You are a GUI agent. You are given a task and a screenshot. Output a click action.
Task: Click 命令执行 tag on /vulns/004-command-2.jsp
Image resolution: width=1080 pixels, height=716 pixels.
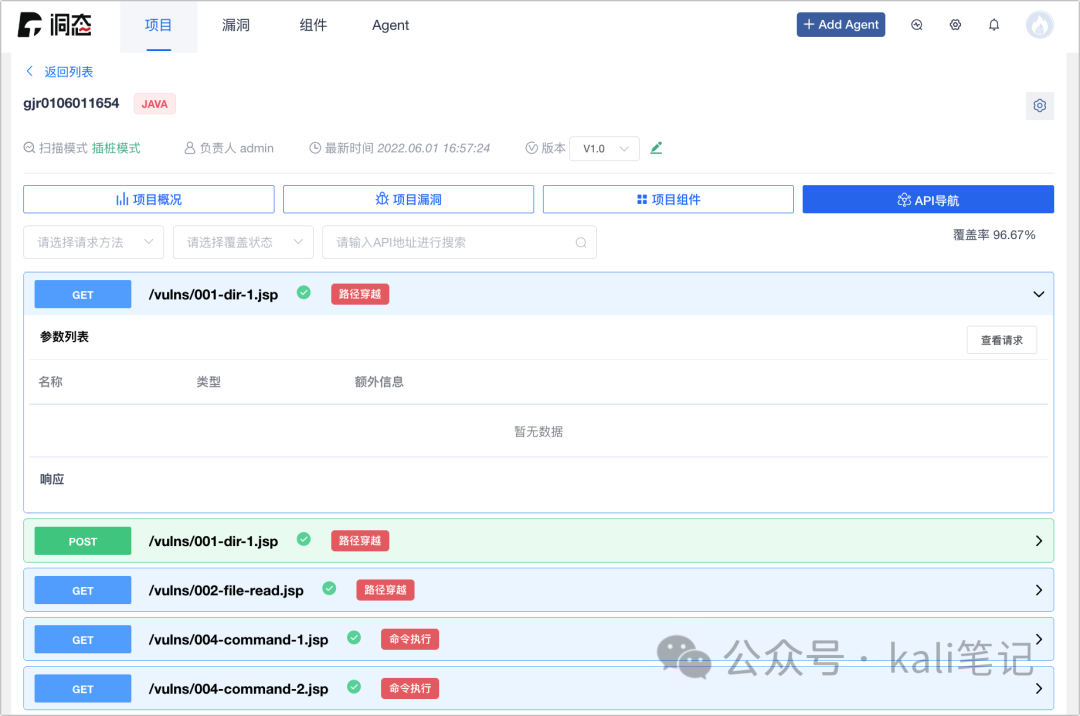410,688
